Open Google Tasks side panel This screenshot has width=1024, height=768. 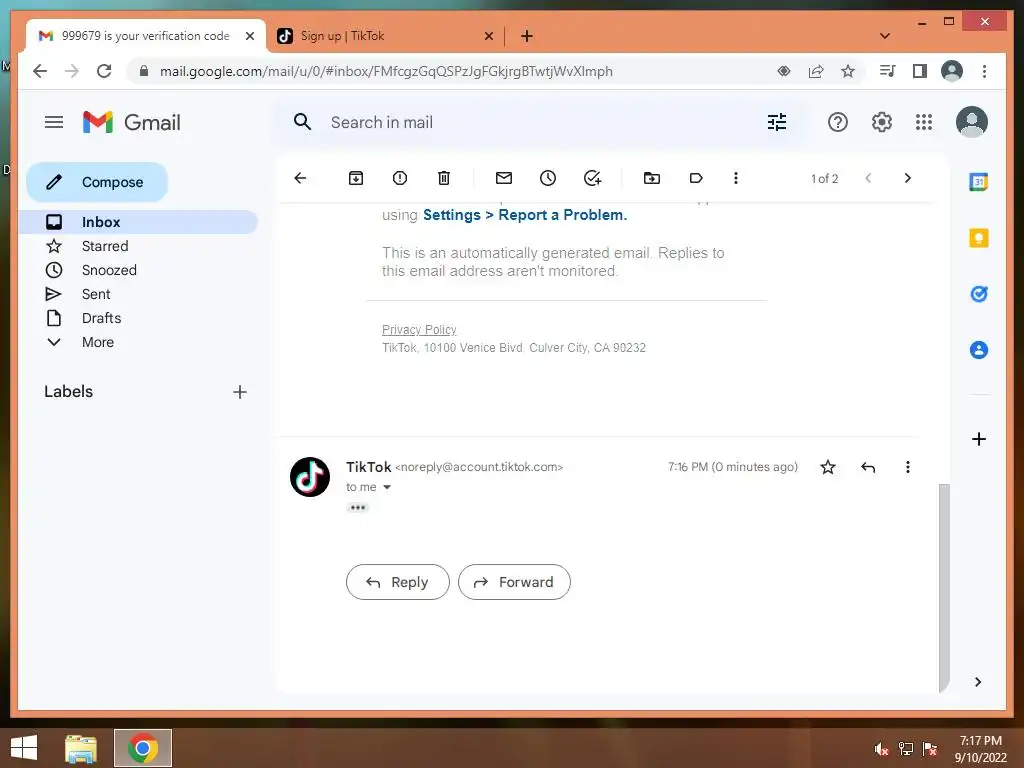pyautogui.click(x=978, y=294)
